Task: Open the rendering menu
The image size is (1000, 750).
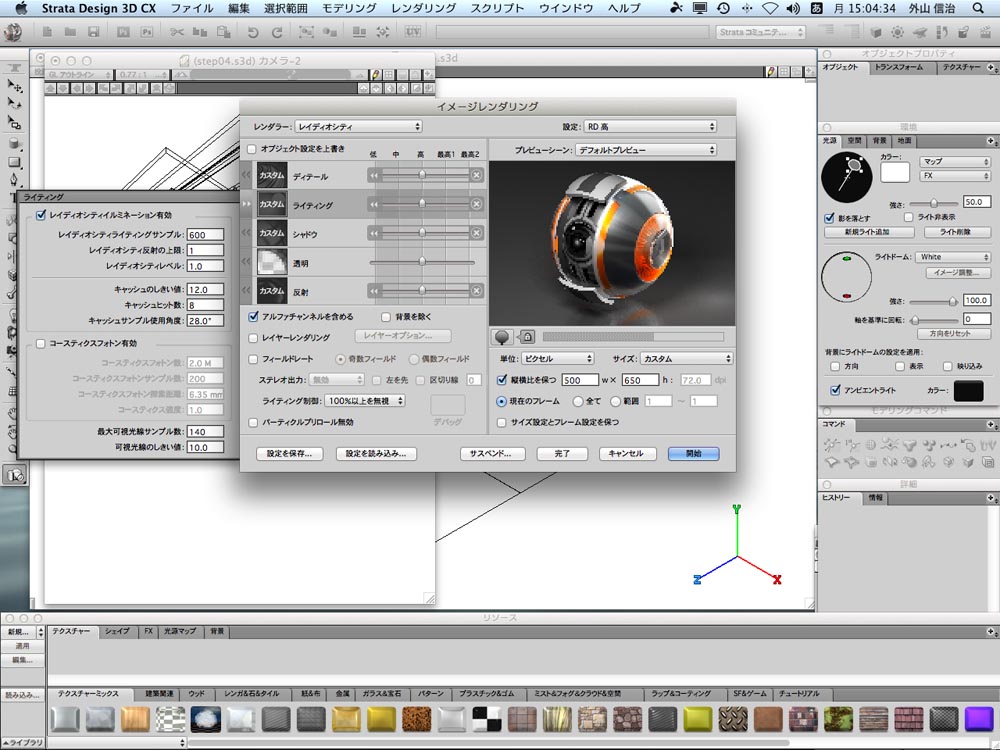Action: tap(423, 8)
